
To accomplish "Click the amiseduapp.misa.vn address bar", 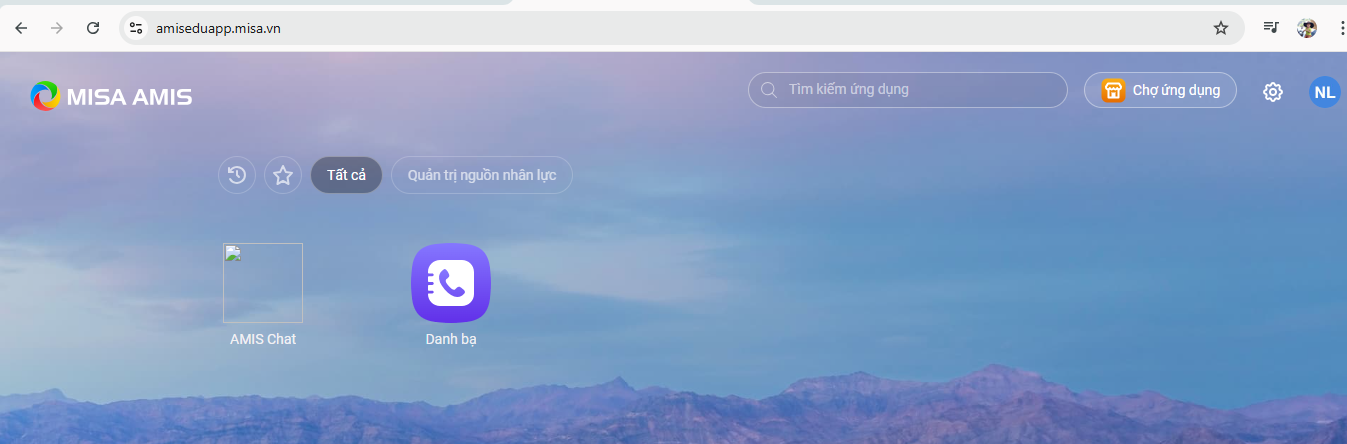I will (x=682, y=28).
